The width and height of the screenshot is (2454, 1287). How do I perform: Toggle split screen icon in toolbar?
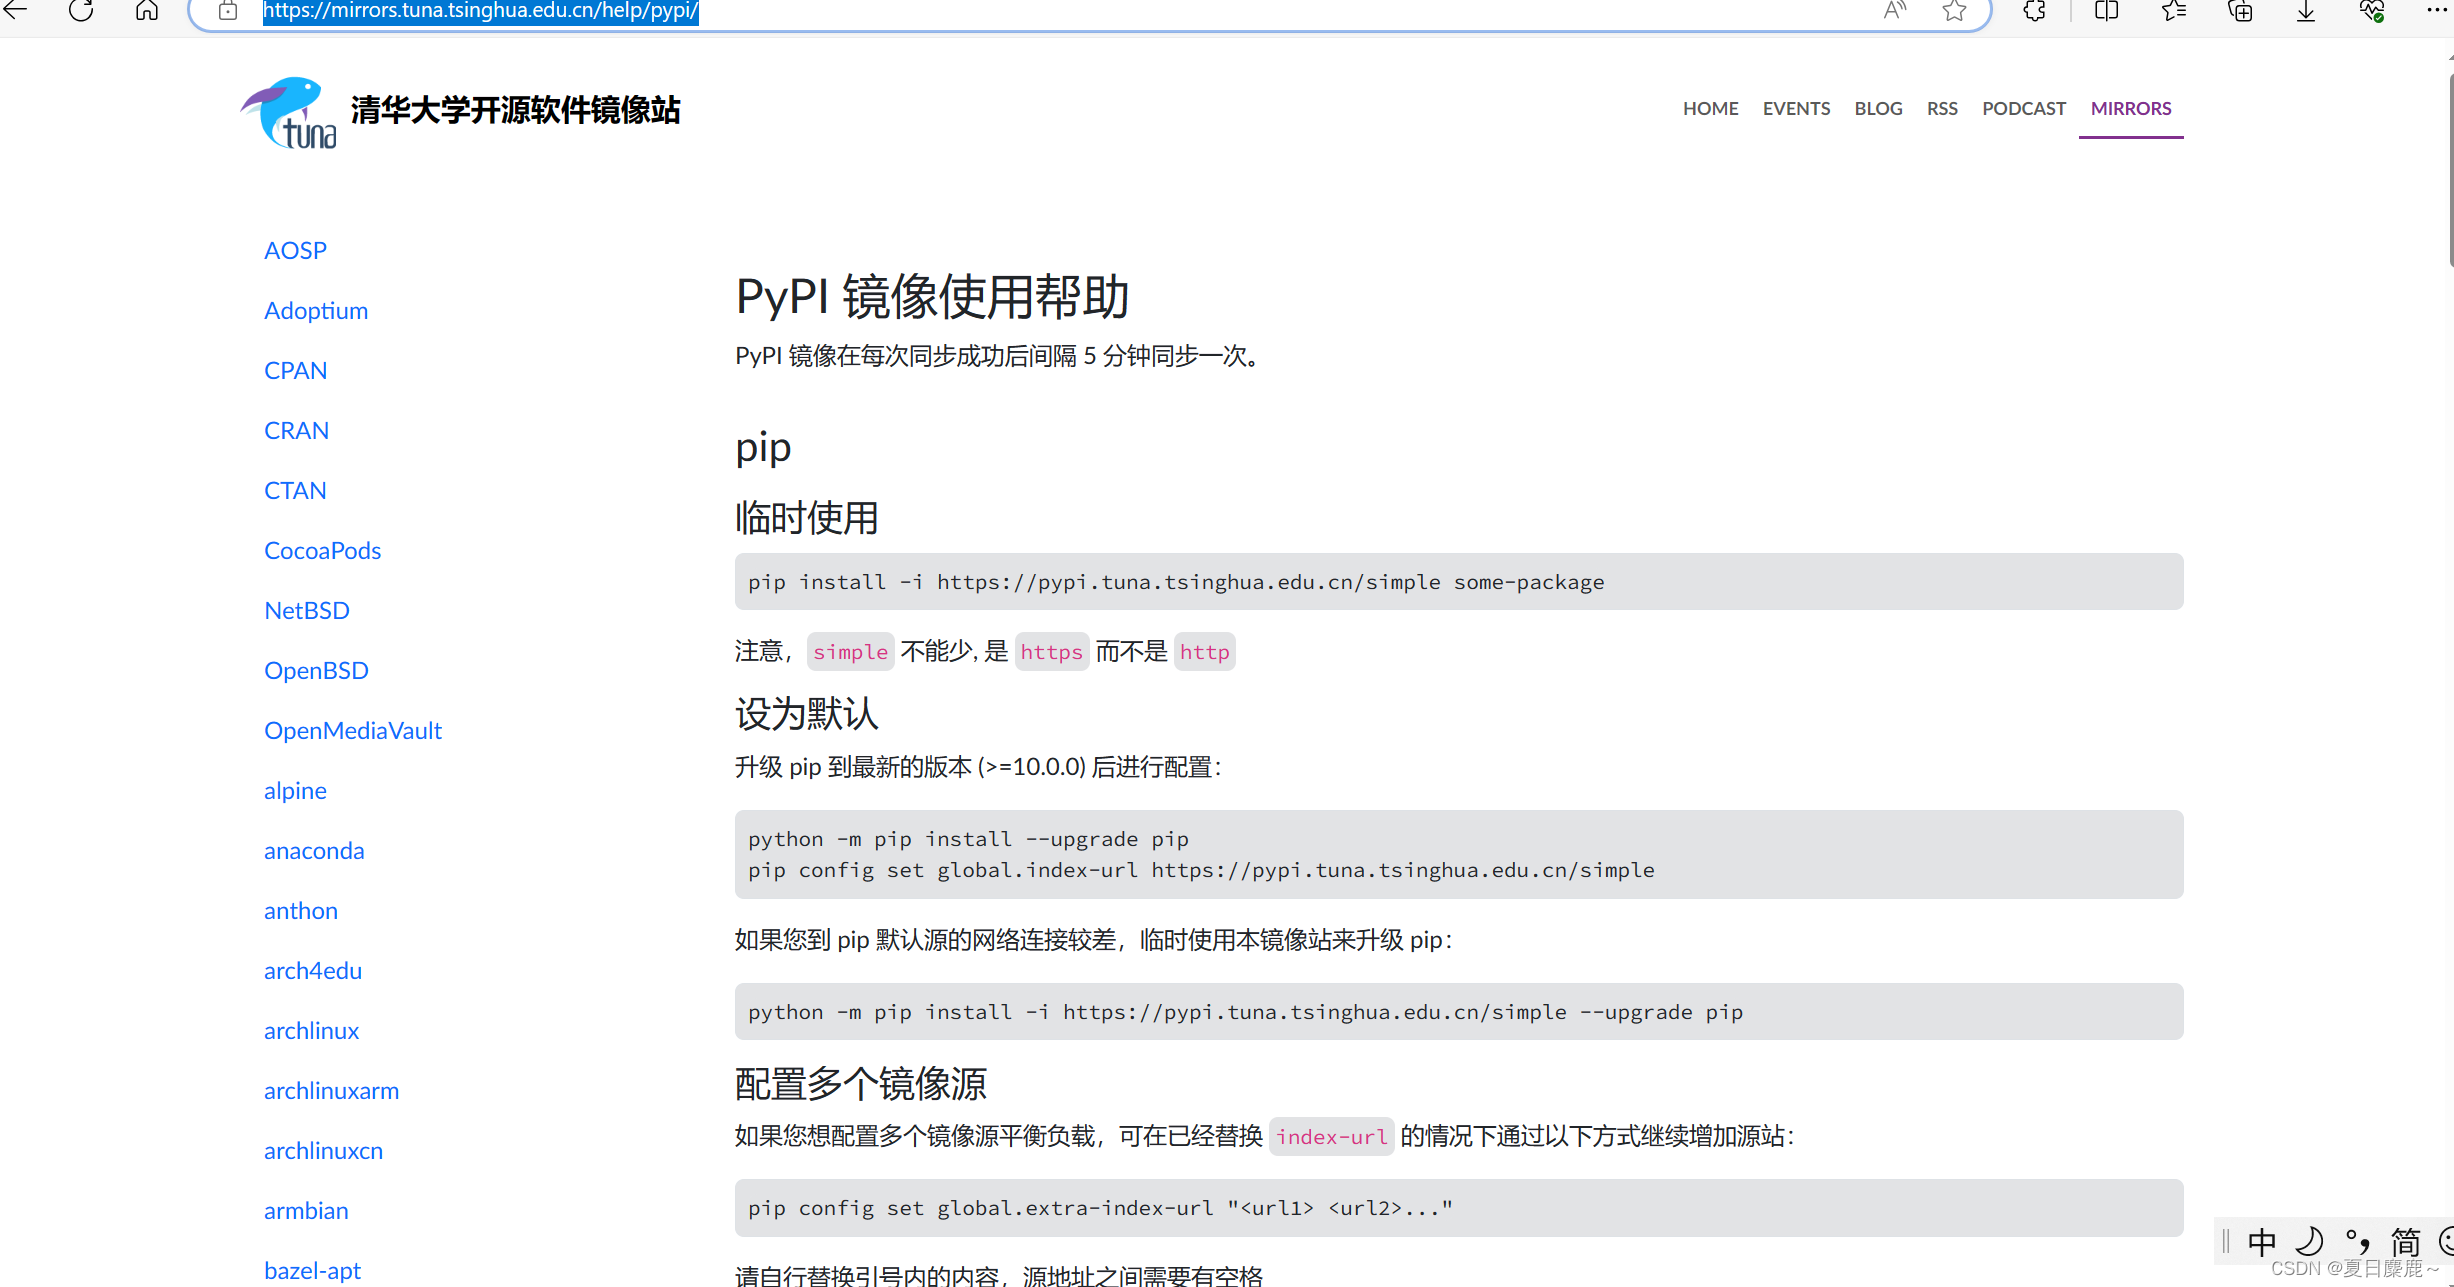click(2106, 11)
